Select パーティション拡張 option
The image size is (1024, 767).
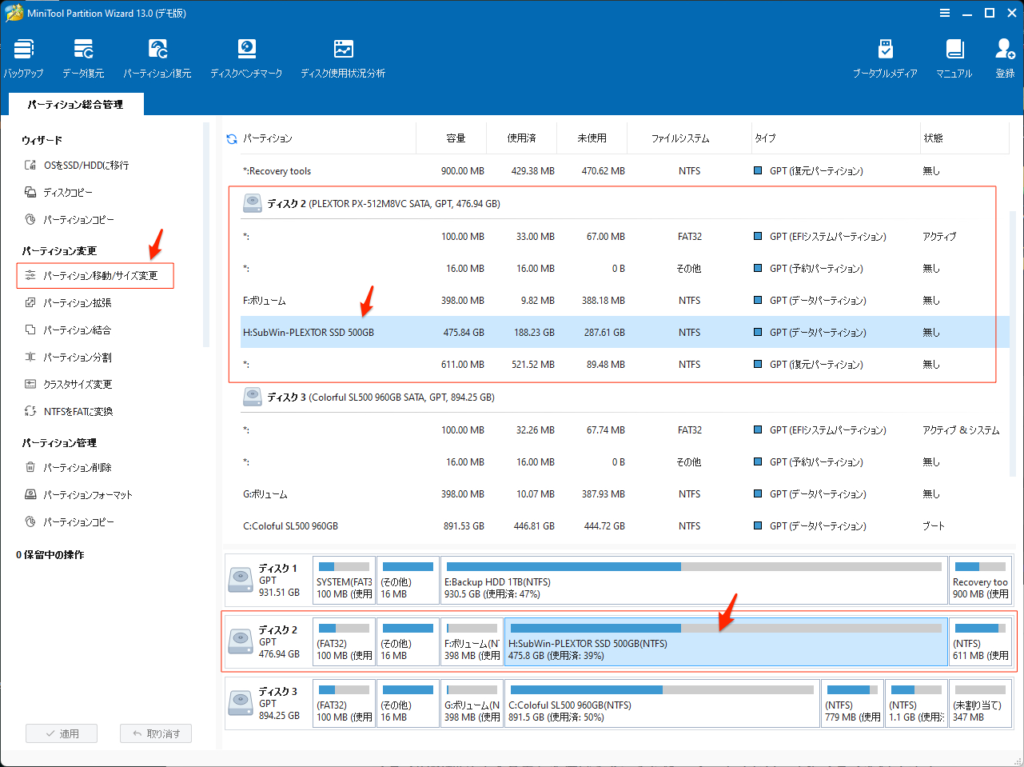pyautogui.click(x=77, y=302)
